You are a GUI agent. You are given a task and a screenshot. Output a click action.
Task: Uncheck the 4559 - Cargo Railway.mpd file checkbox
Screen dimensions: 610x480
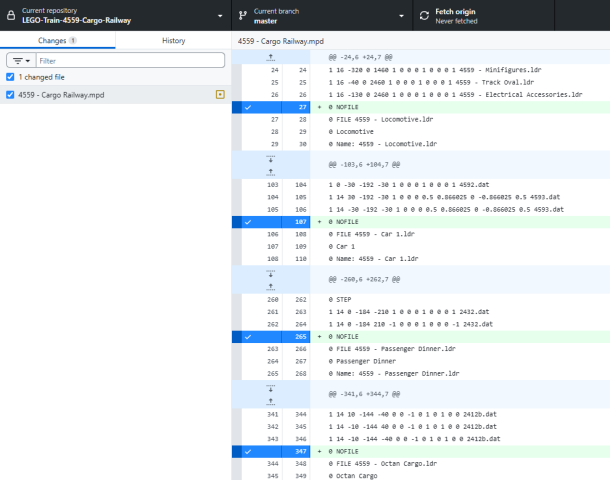10,95
